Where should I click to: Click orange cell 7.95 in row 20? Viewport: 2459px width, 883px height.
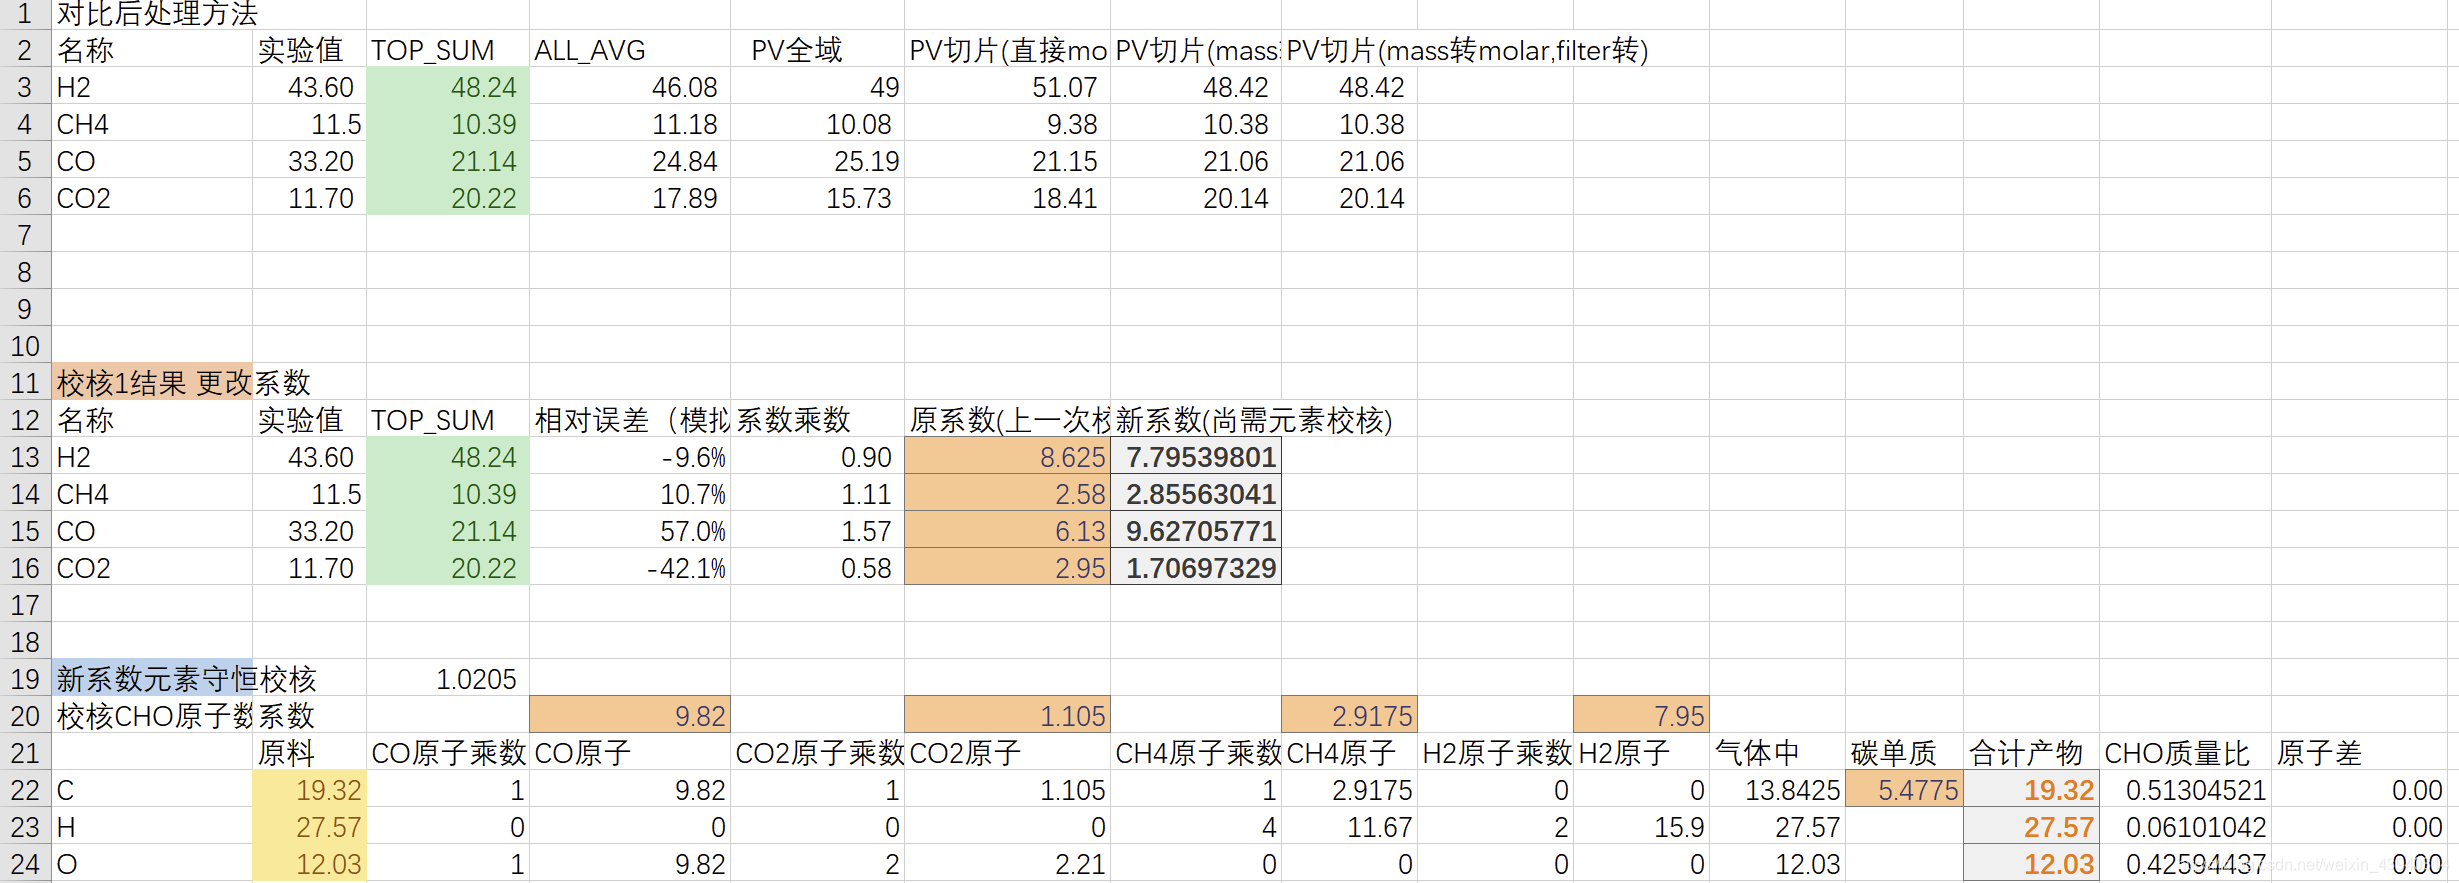point(1641,715)
